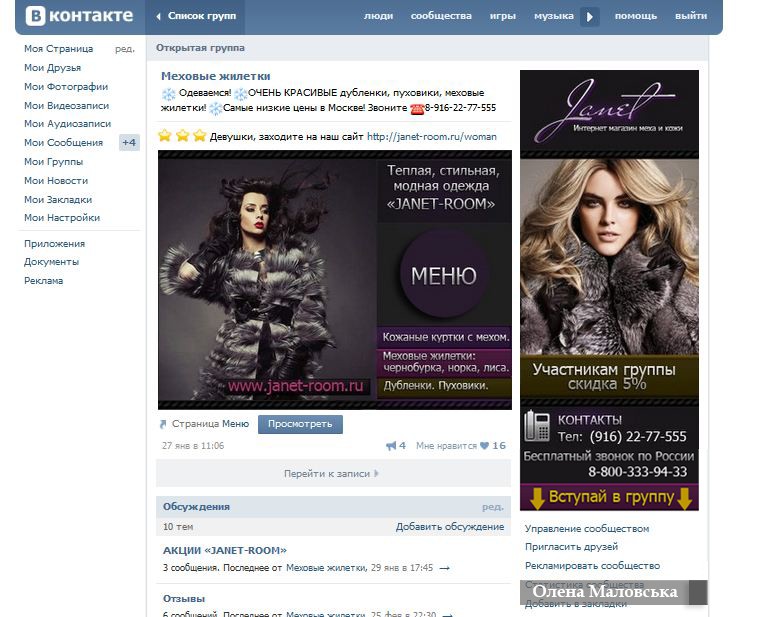The height and width of the screenshot is (617, 764).
Task: Open помощь in top navigation
Action: 636,16
